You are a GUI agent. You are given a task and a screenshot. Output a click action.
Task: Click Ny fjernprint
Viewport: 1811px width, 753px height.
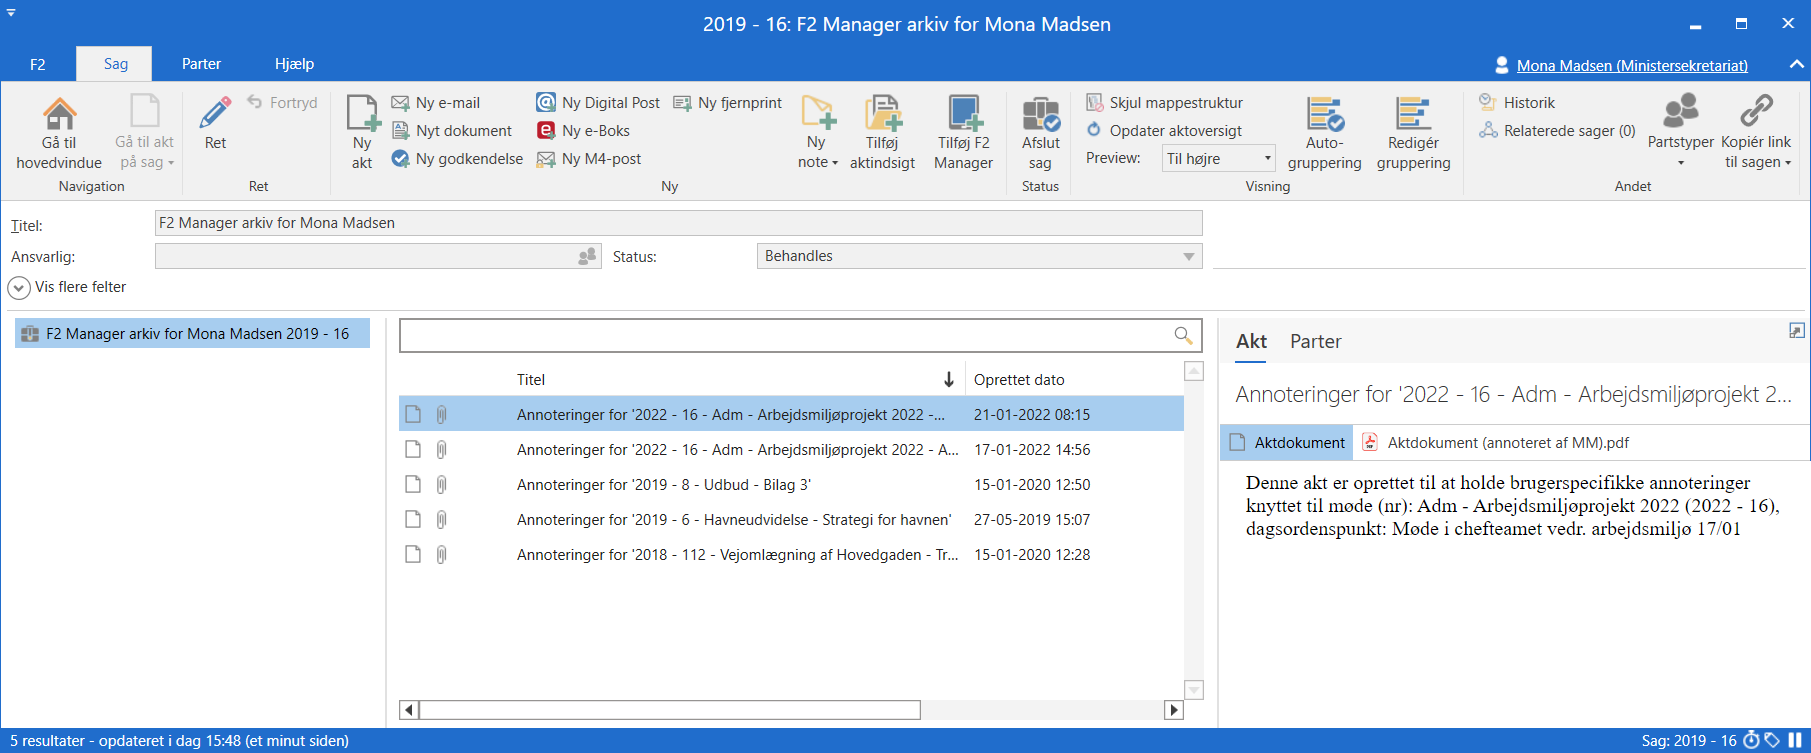728,102
